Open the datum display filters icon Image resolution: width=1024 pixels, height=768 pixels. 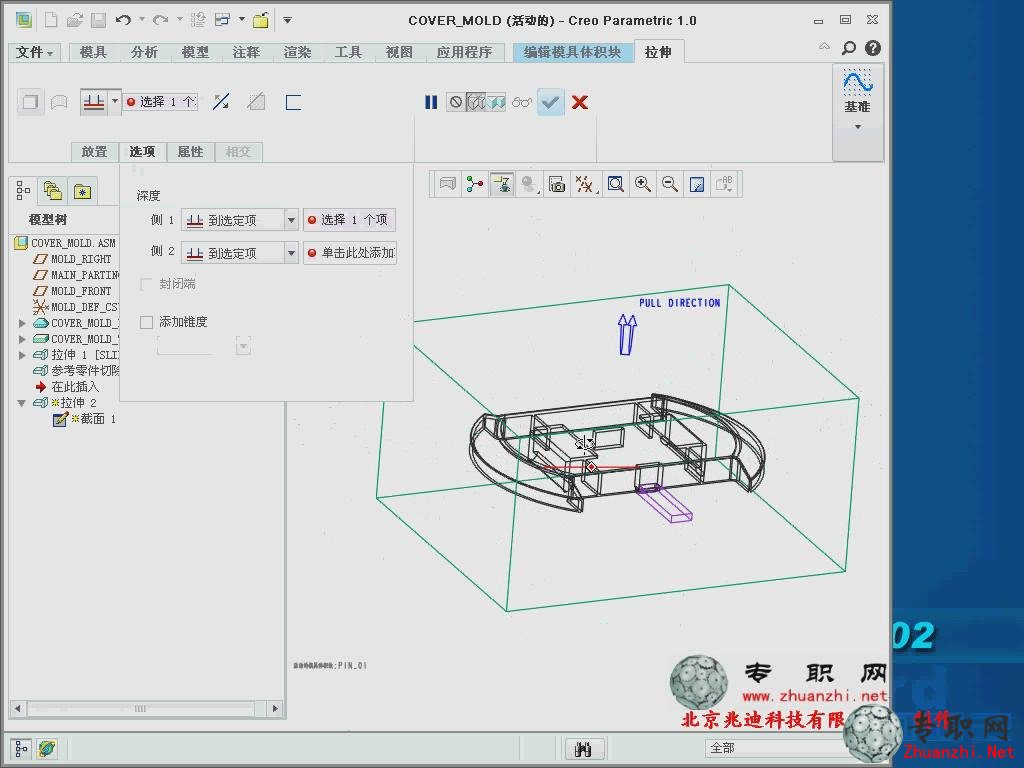tap(585, 184)
